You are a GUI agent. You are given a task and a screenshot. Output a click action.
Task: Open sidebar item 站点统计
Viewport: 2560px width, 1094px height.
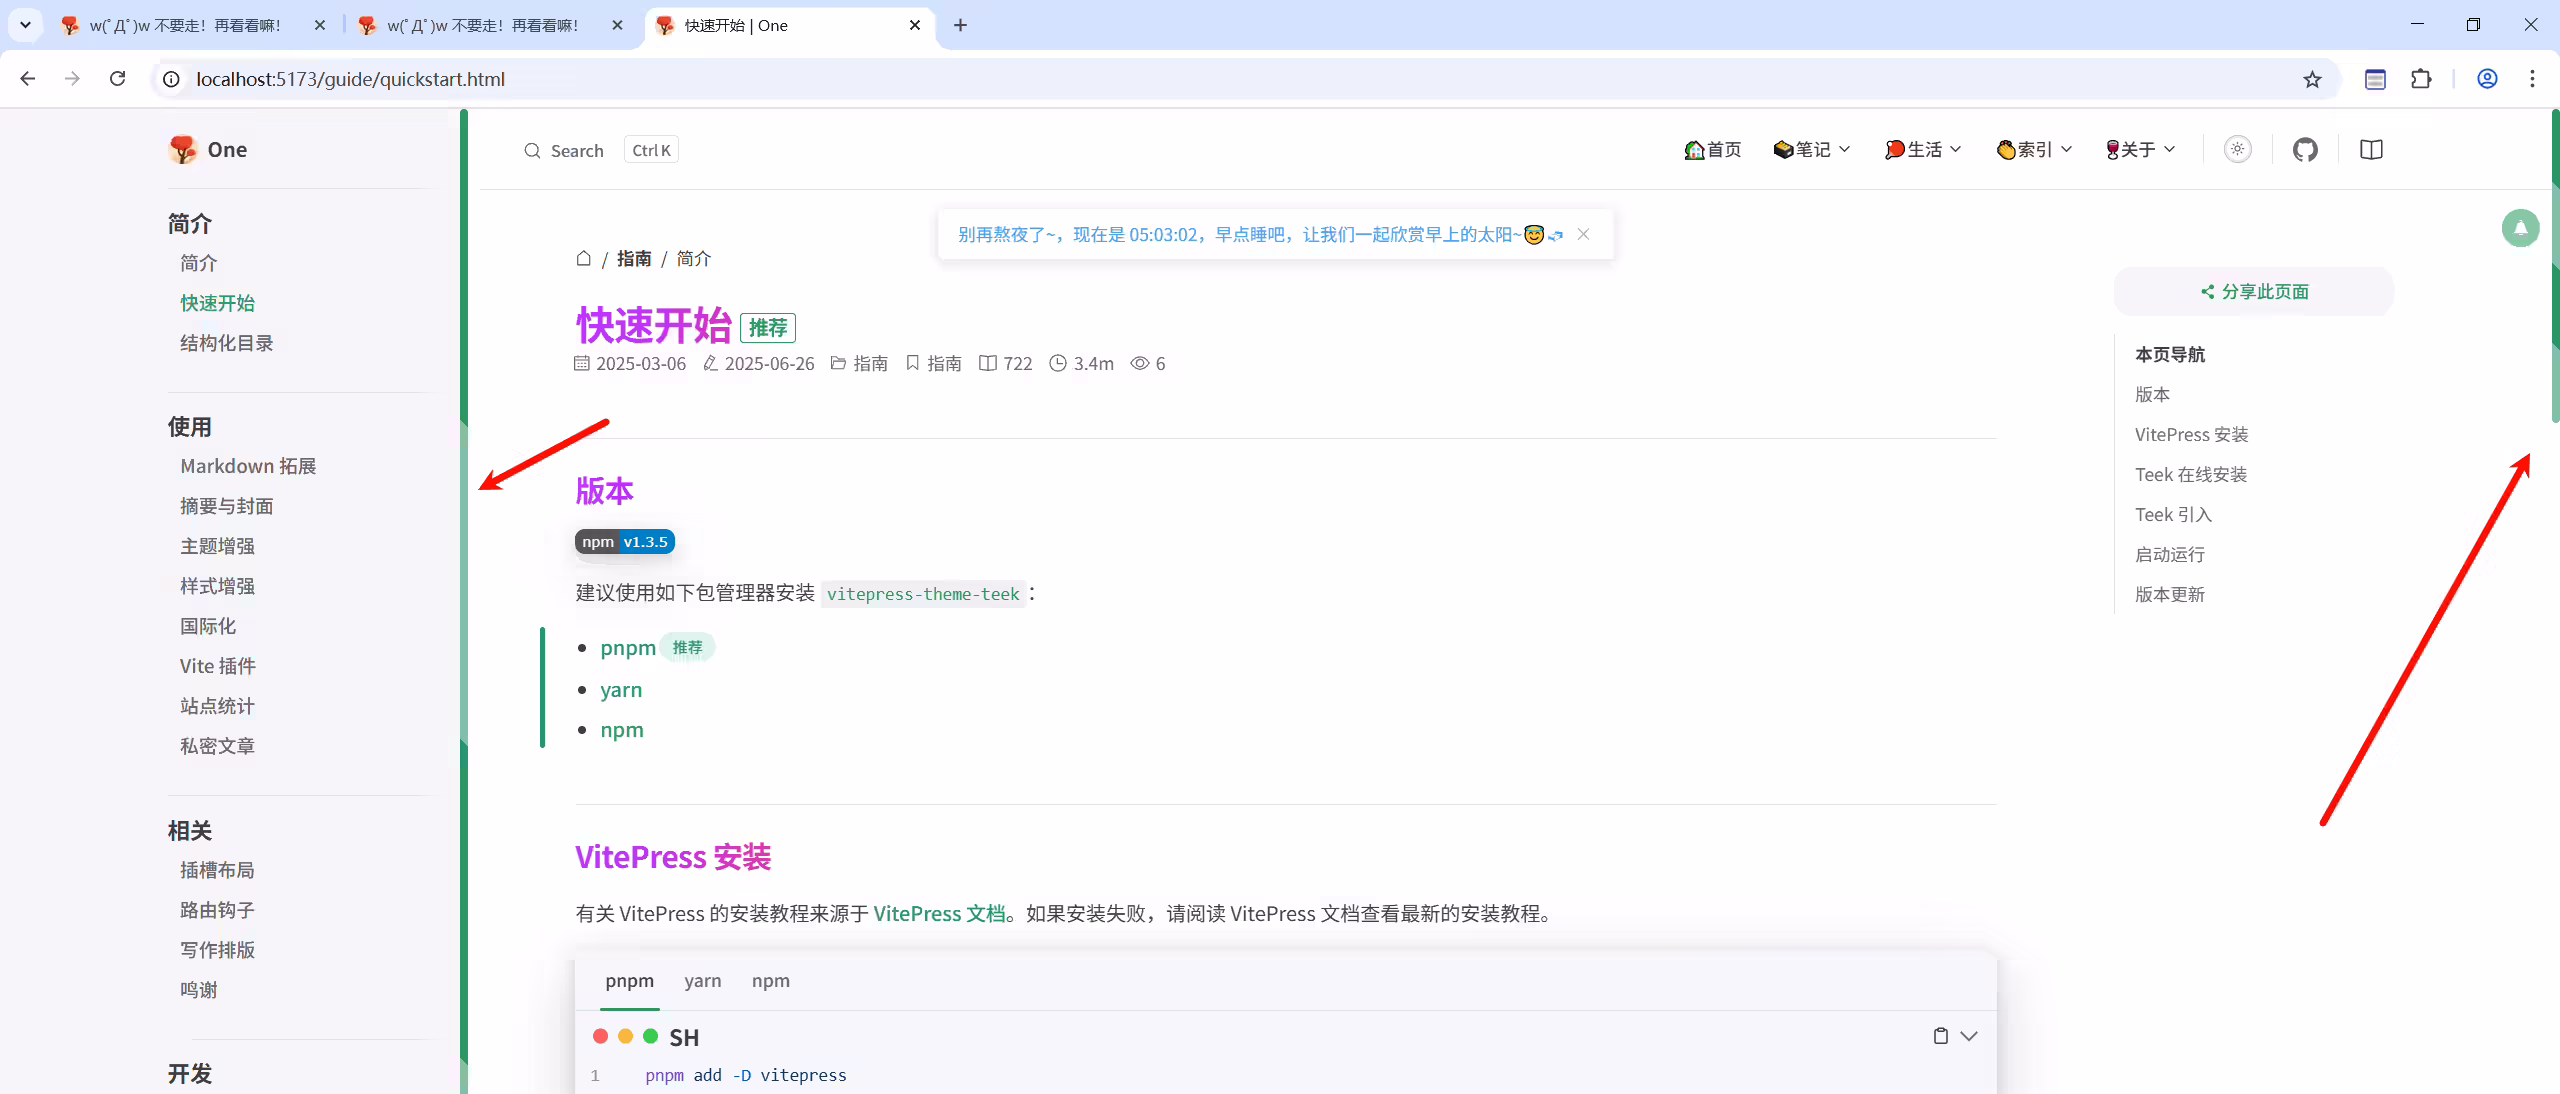click(217, 706)
